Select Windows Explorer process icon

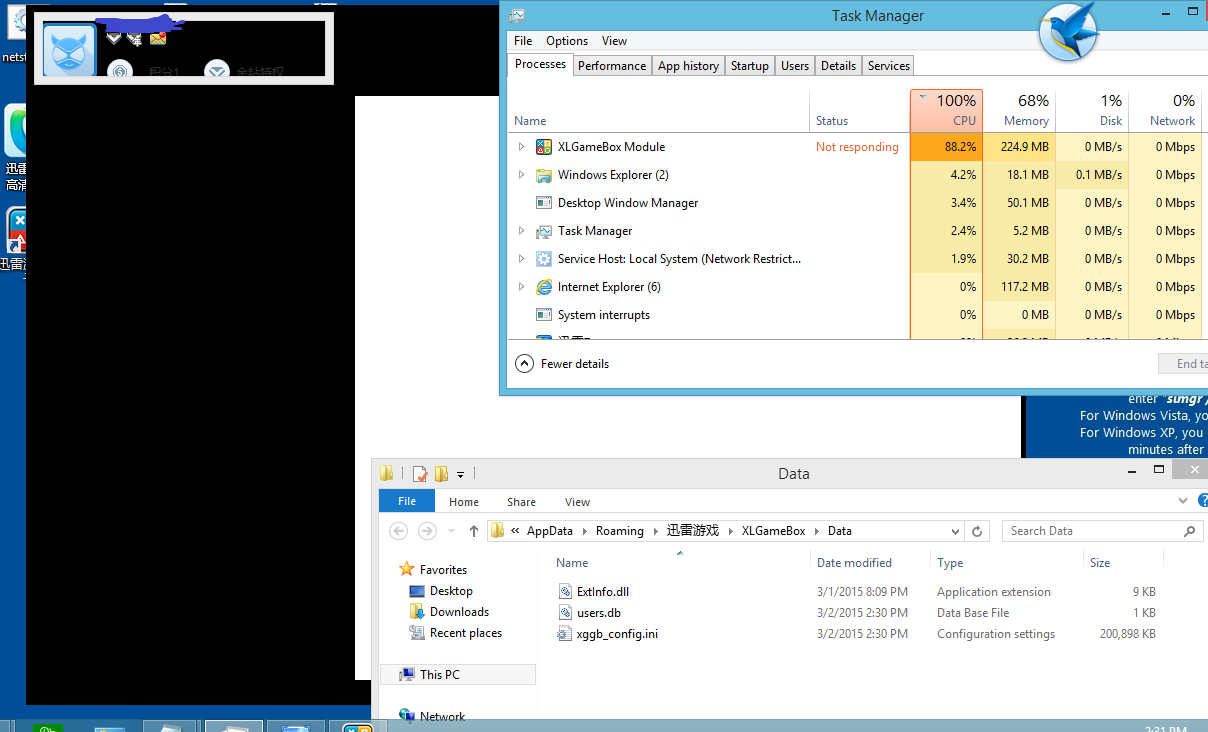[x=544, y=175]
